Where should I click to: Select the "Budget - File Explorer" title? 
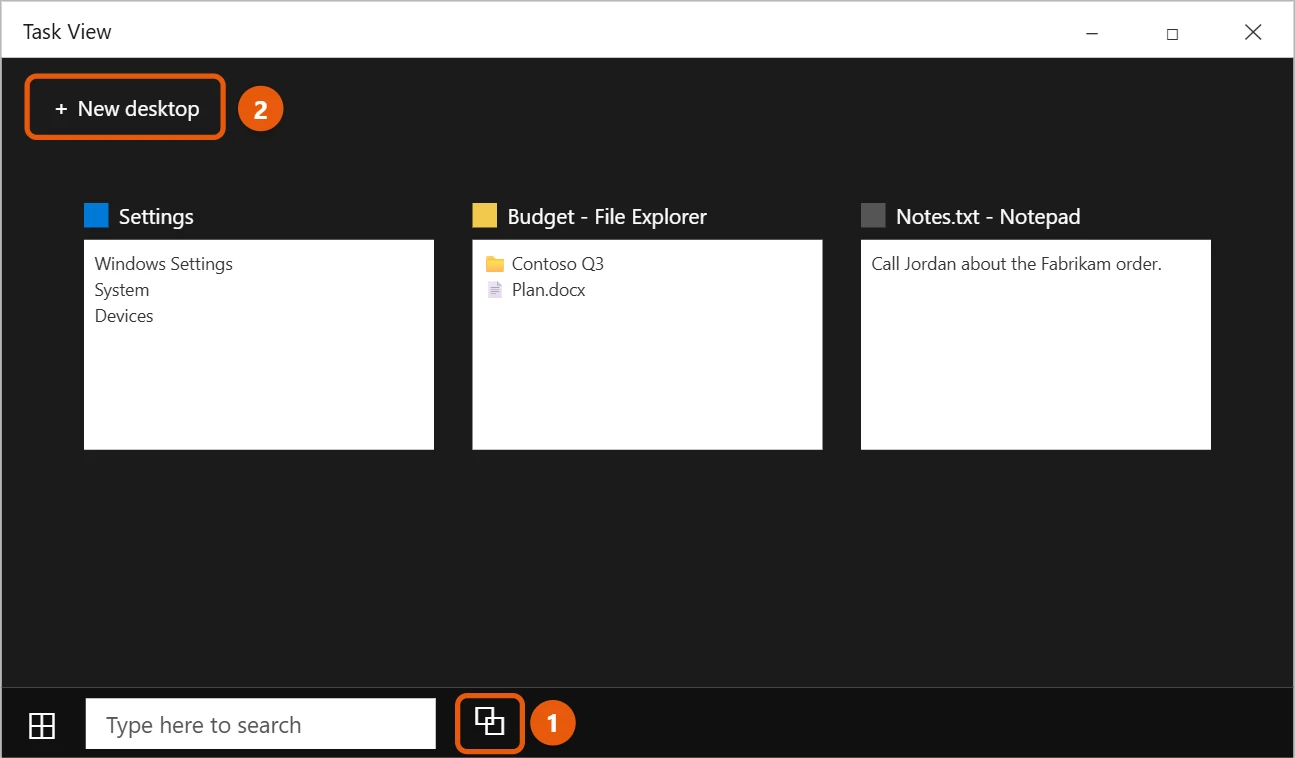[607, 217]
